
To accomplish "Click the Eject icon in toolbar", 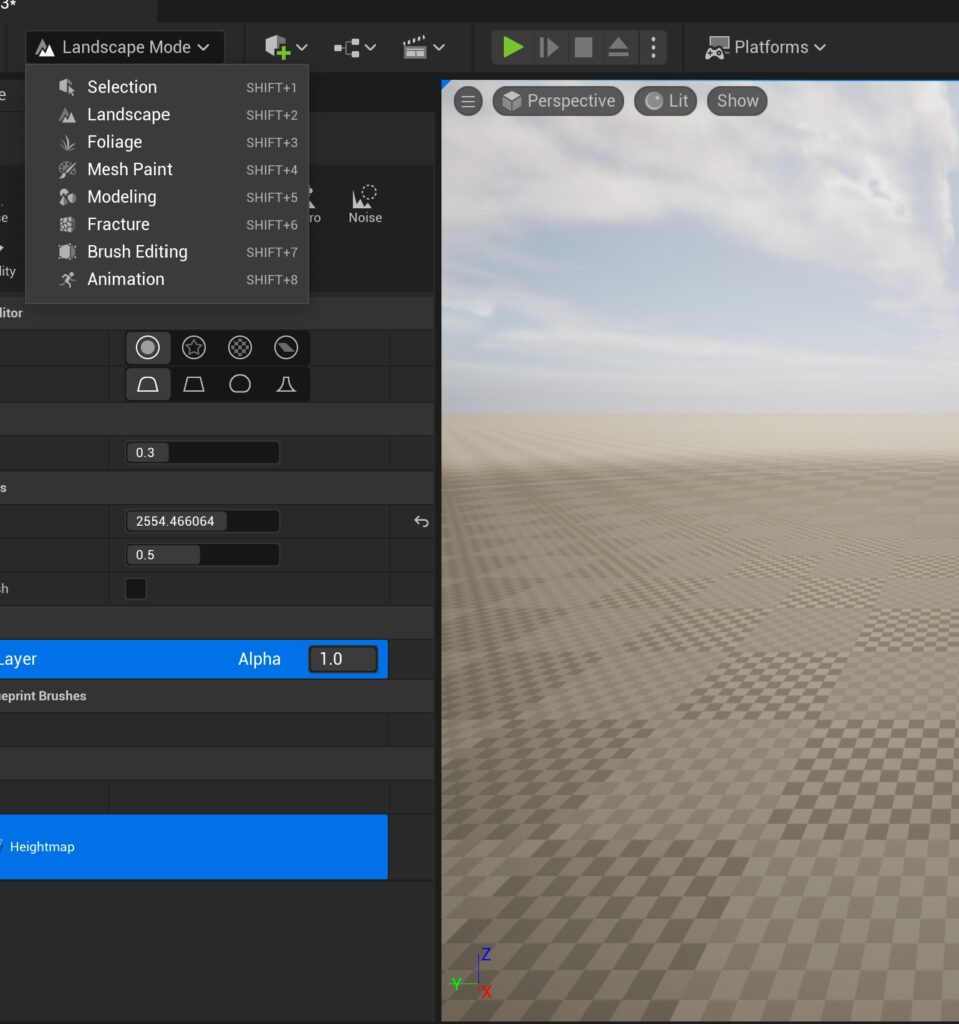I will [x=619, y=47].
